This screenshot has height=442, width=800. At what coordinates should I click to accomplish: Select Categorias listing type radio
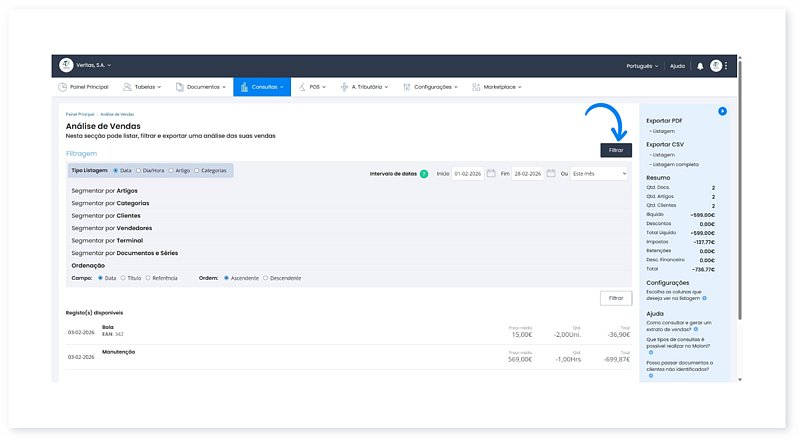196,171
